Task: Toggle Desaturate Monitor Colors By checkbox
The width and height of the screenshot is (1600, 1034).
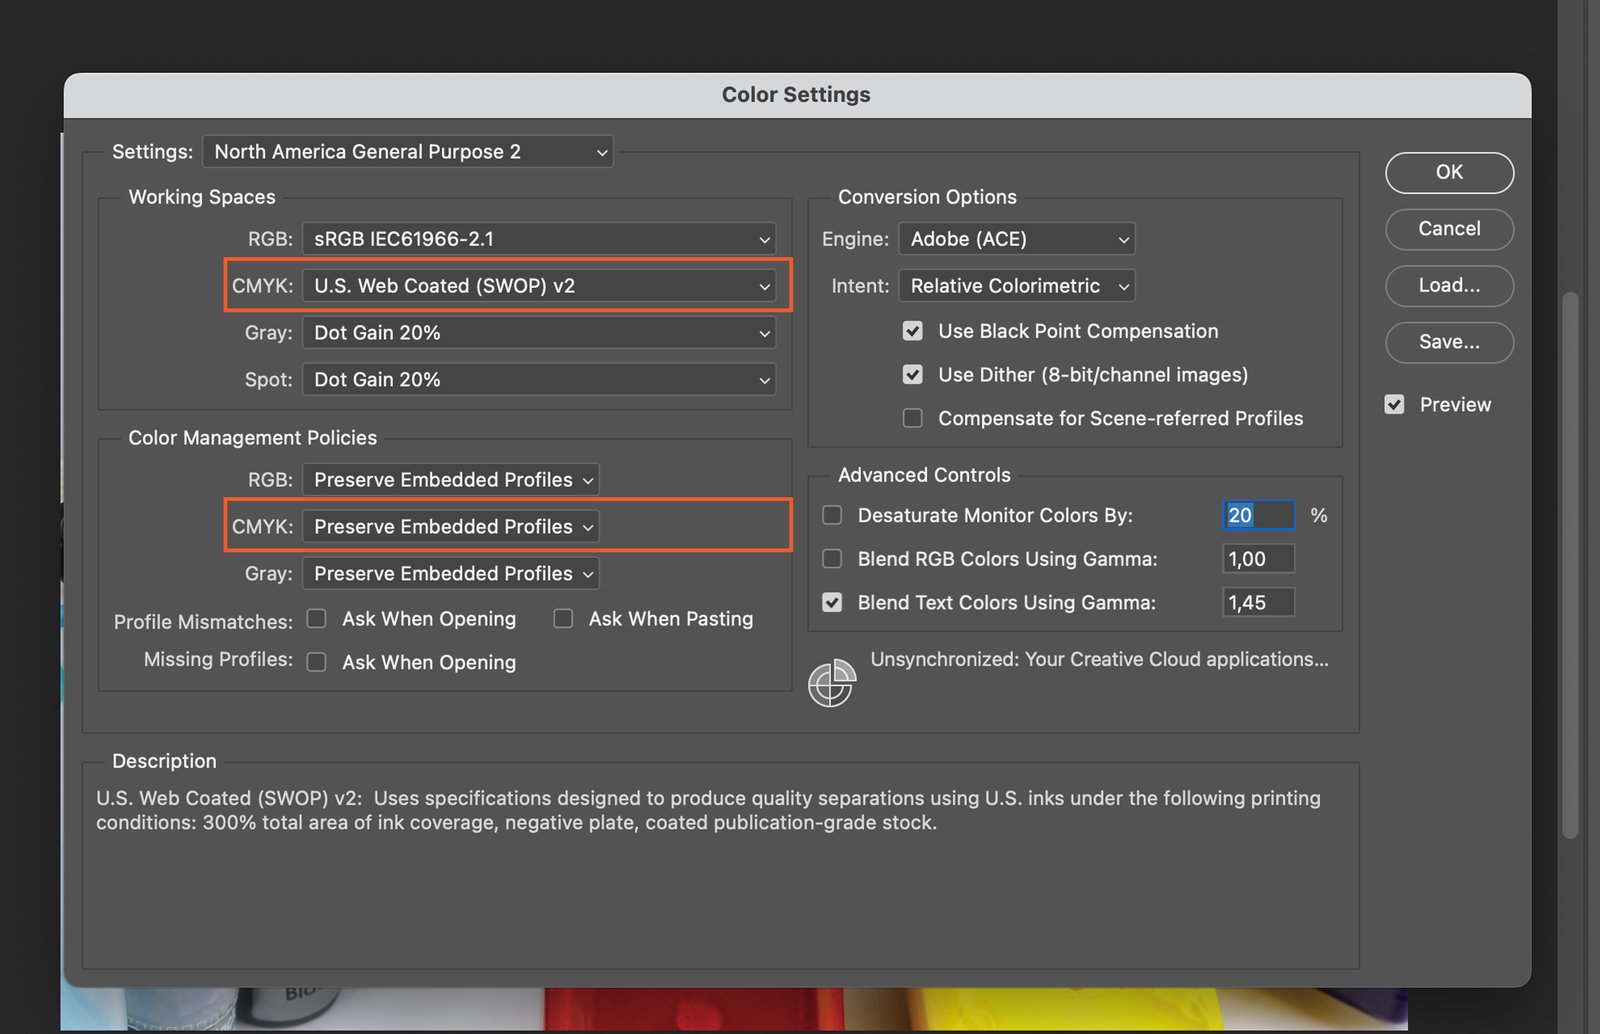Action: (x=832, y=515)
